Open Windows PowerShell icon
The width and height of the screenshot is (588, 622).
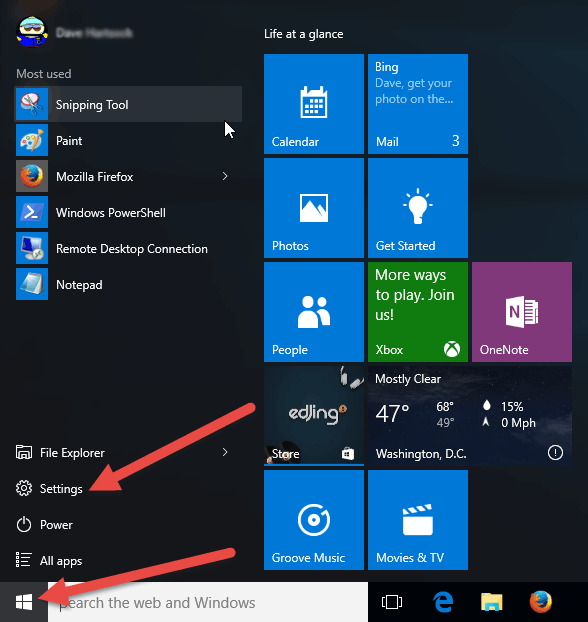(32, 212)
